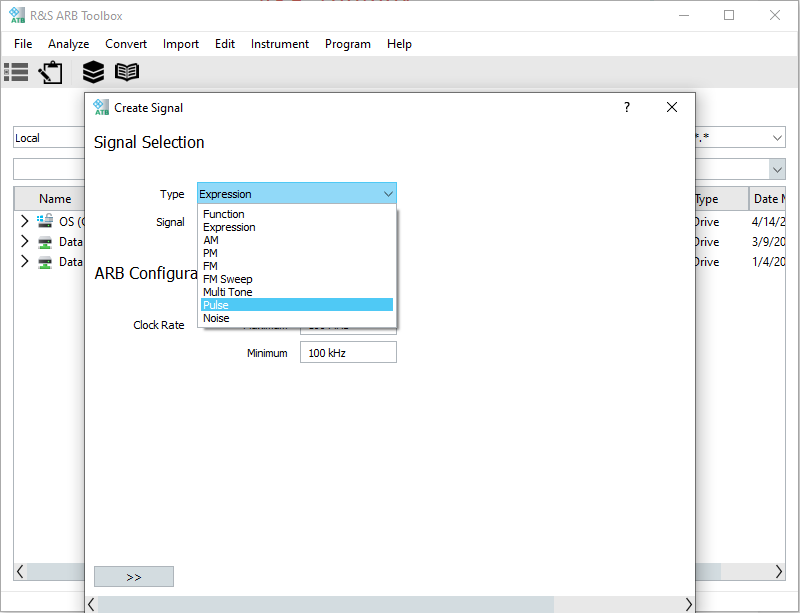Click the dialog horizontal scrollbar thumb
This screenshot has width=800, height=613.
(326, 605)
